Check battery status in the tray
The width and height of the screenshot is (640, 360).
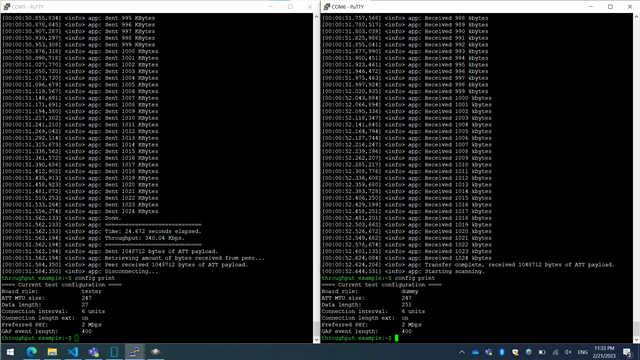(542, 352)
